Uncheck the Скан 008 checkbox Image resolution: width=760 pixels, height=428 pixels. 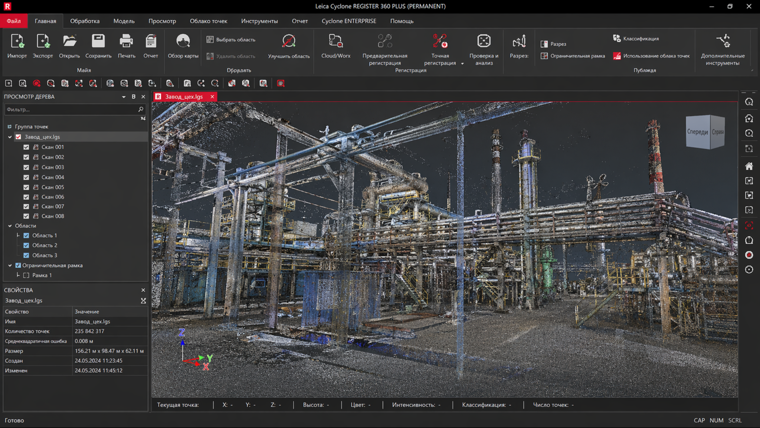coord(26,216)
